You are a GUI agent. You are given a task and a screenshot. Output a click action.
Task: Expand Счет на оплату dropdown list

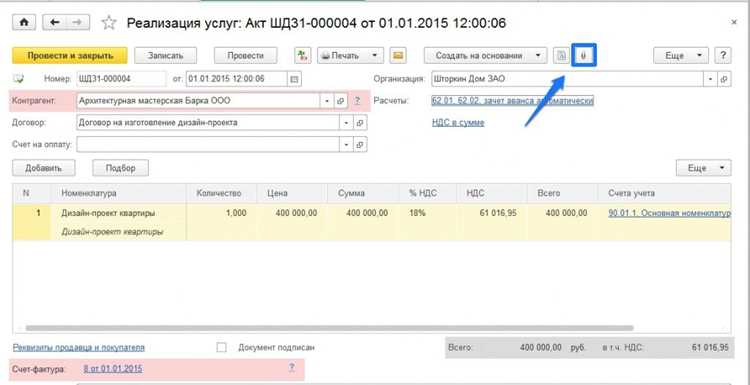tap(347, 144)
